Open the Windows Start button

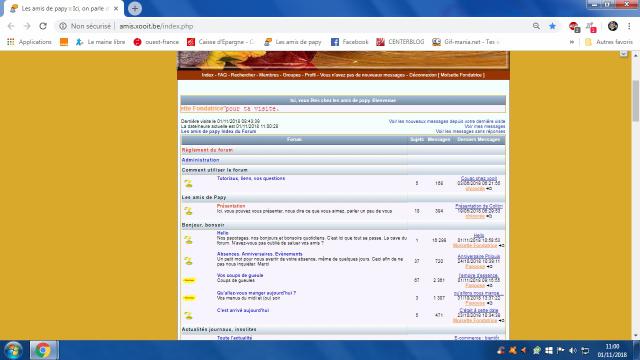click(13, 350)
